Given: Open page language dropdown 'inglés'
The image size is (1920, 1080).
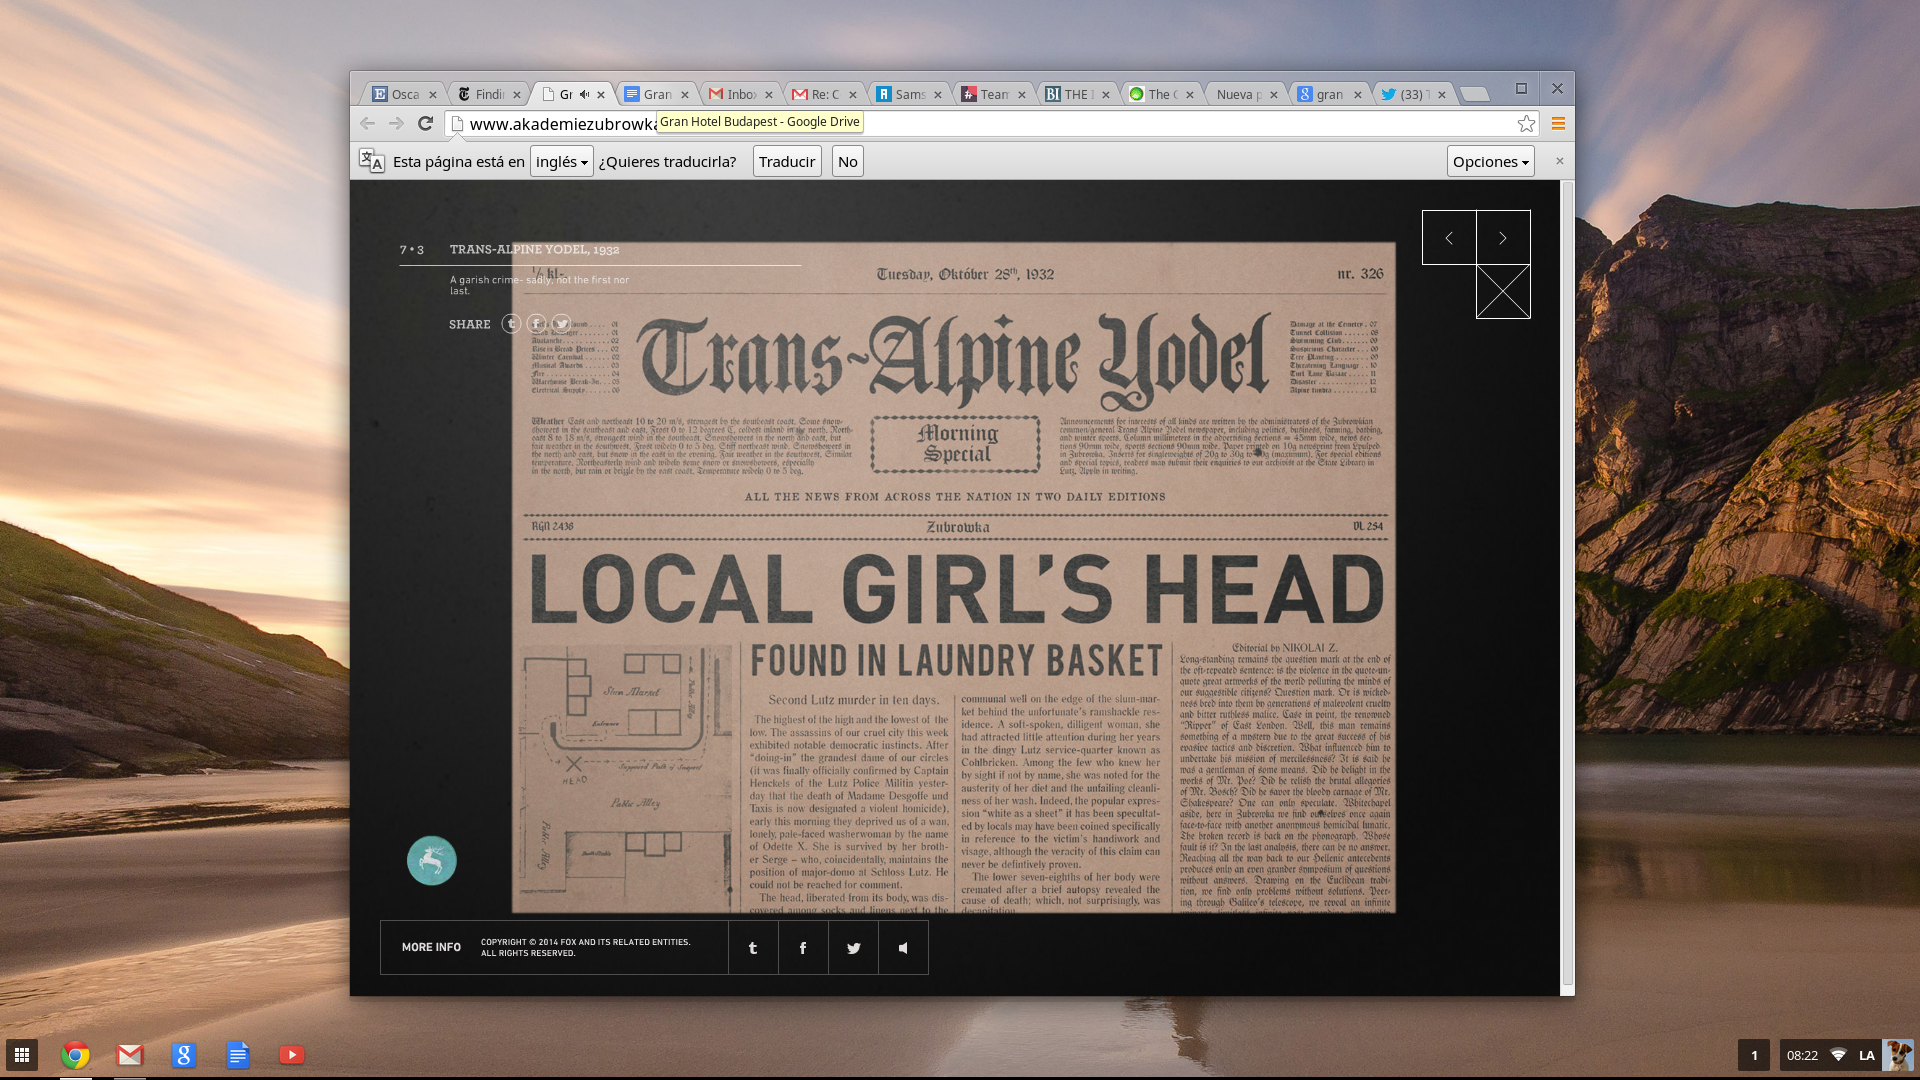Looking at the screenshot, I should tap(561, 161).
